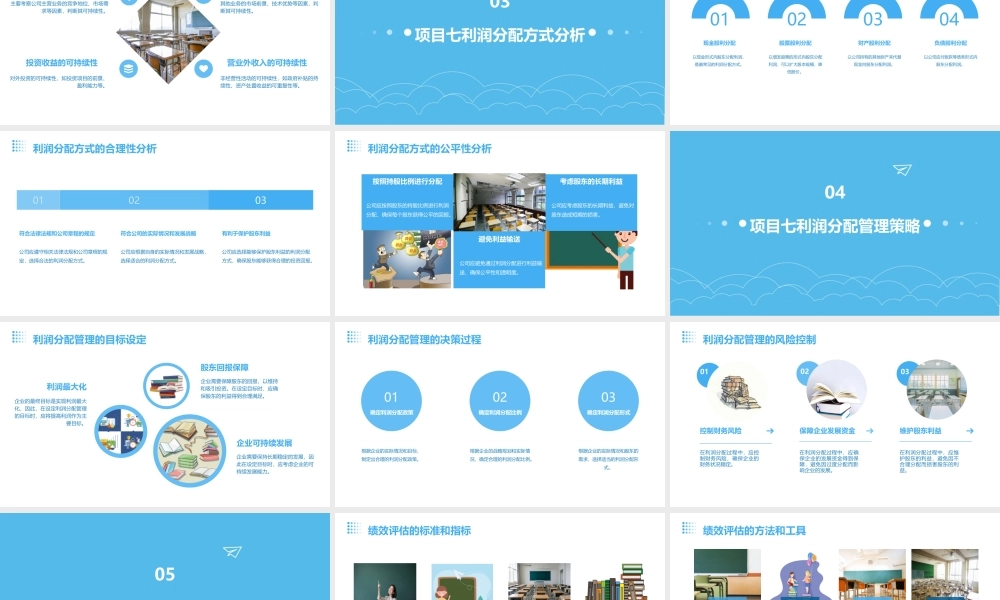Viewport: 1000px width, 600px height.
Task: Click the dotted grid icon before 利润分配管理的风险控制
Action: pyautogui.click(x=688, y=337)
